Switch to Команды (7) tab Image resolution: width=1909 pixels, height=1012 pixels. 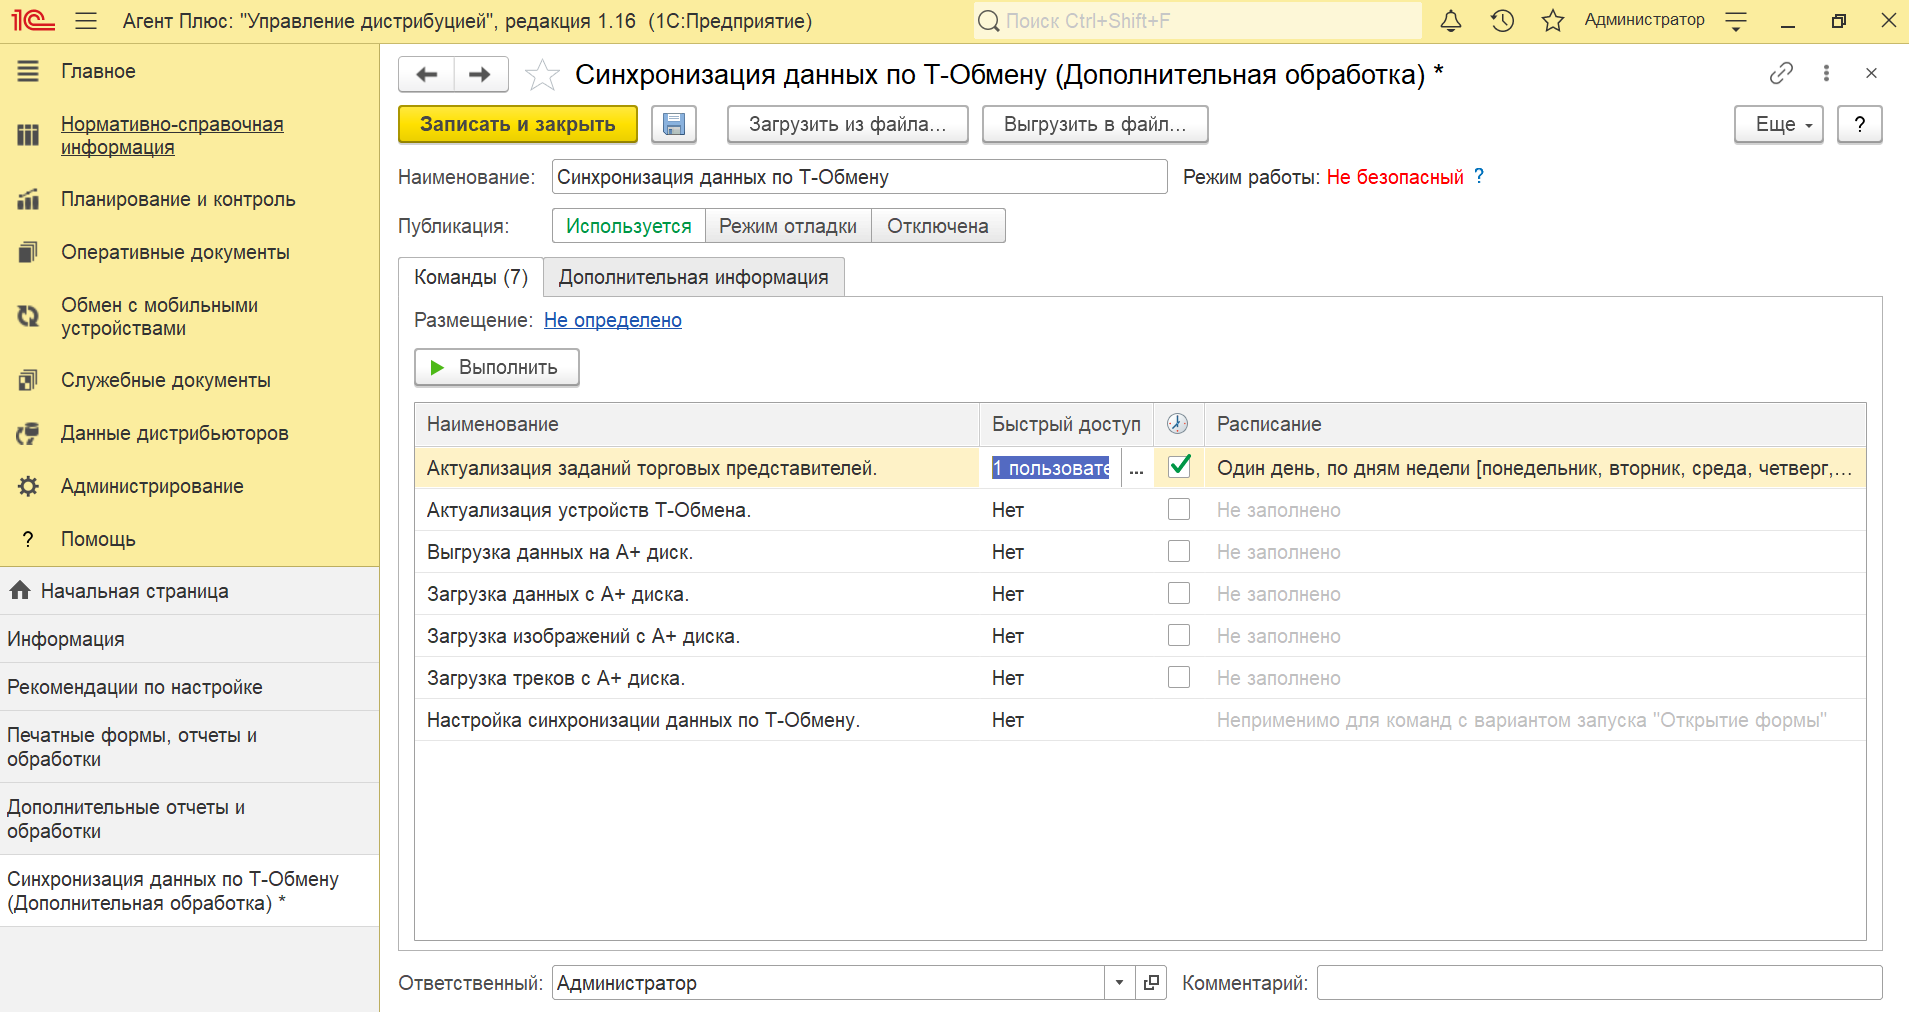coord(471,277)
